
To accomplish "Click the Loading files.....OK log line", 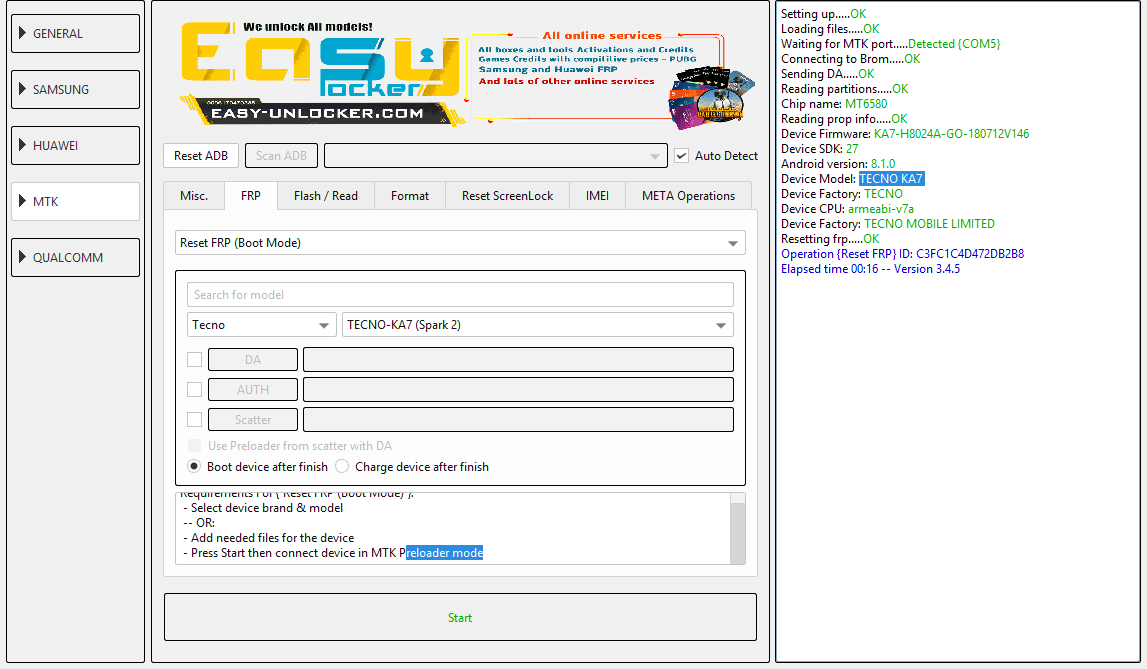I will (x=830, y=29).
